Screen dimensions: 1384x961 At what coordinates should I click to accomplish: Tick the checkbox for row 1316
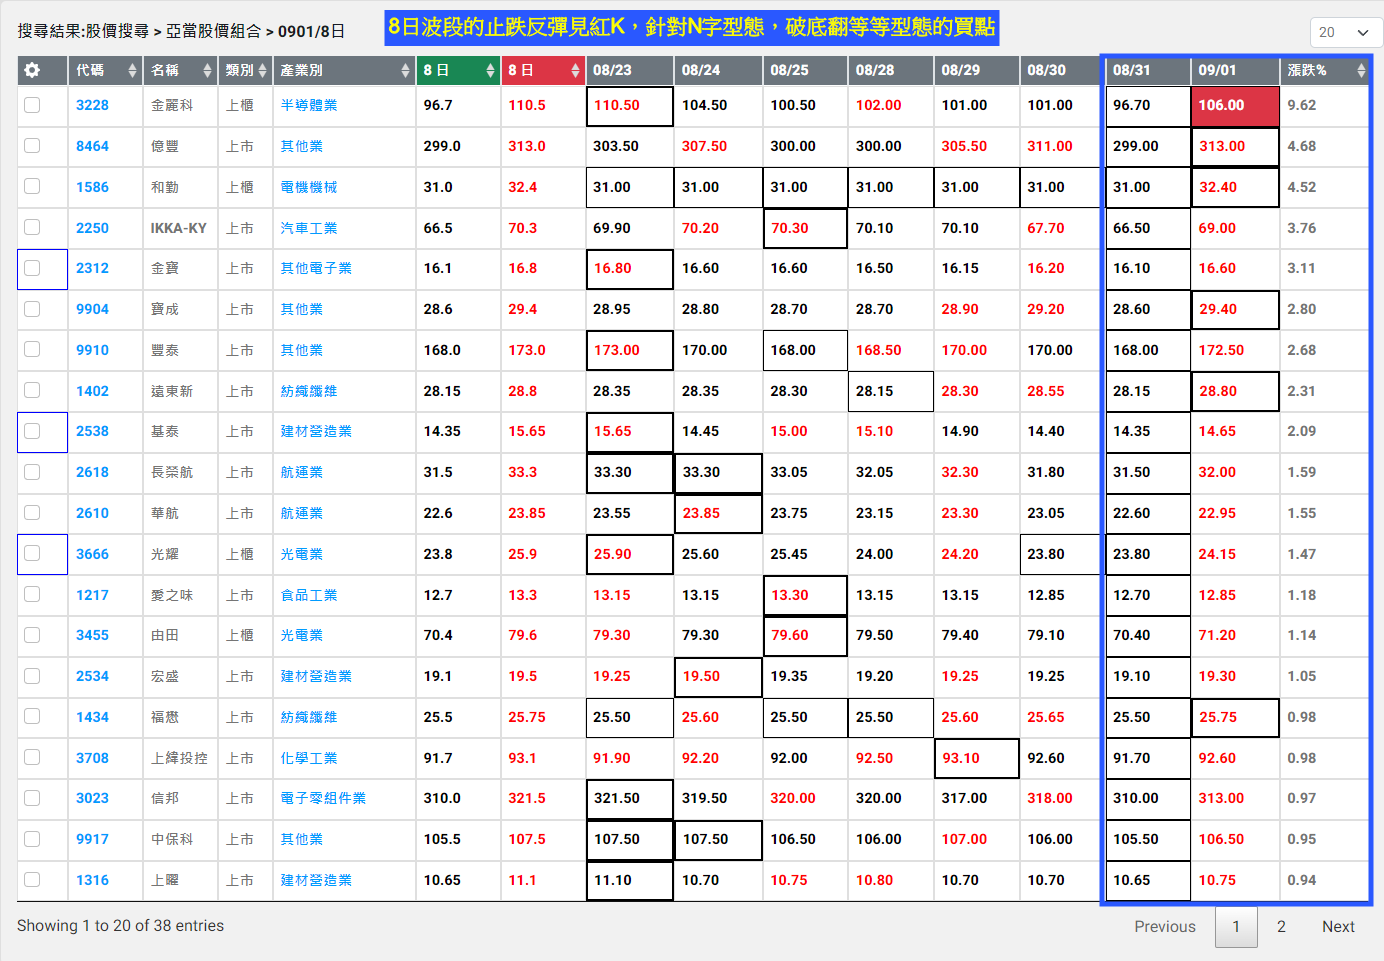[x=32, y=880]
